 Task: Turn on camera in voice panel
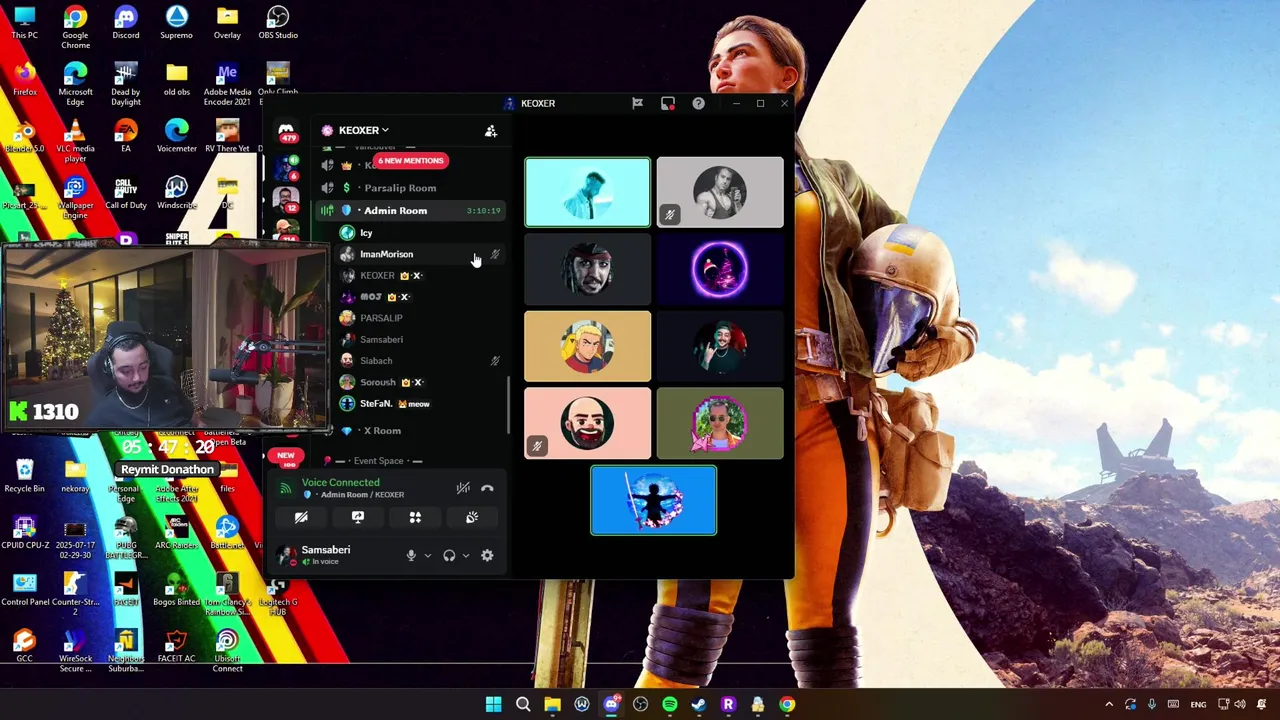coord(301,517)
